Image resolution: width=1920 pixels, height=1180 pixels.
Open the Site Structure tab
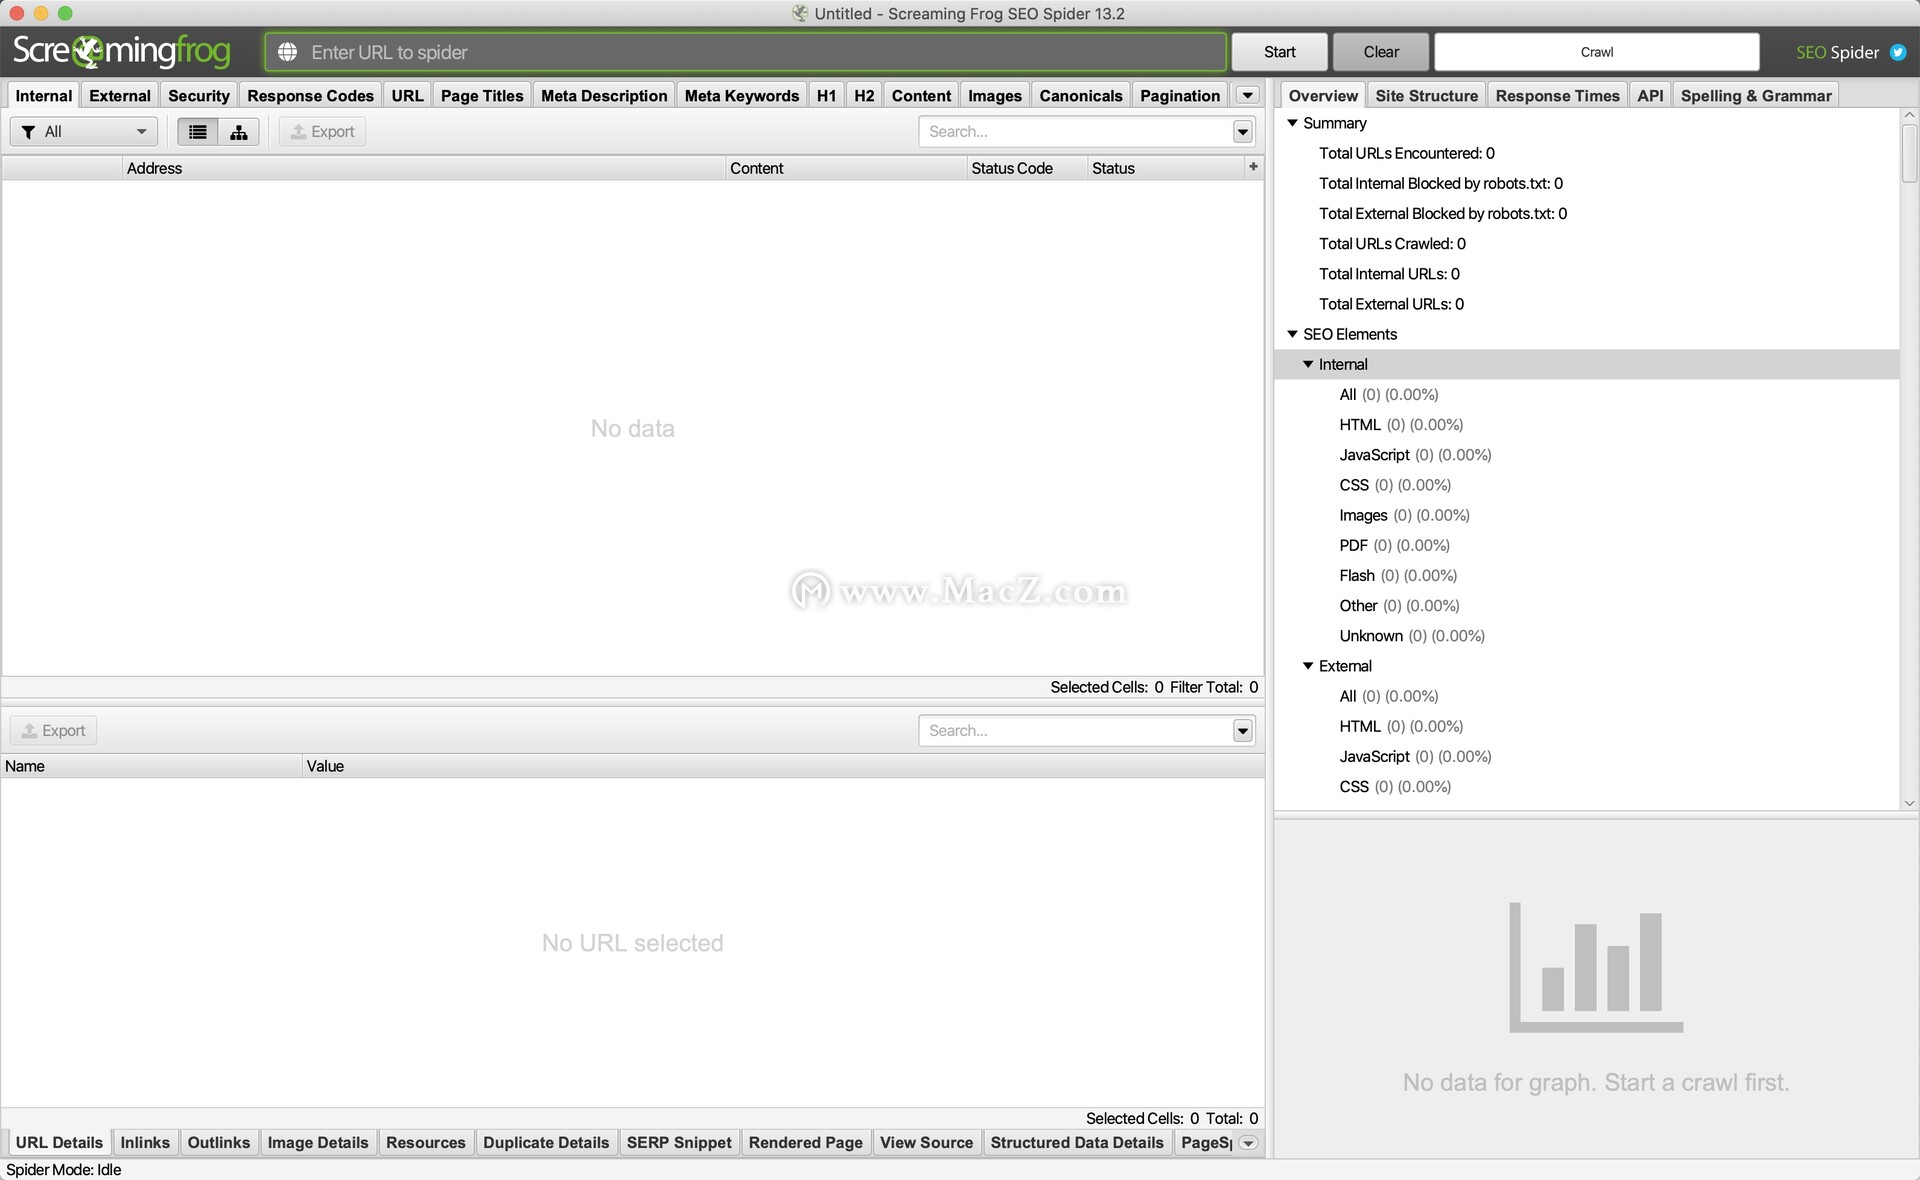point(1426,95)
